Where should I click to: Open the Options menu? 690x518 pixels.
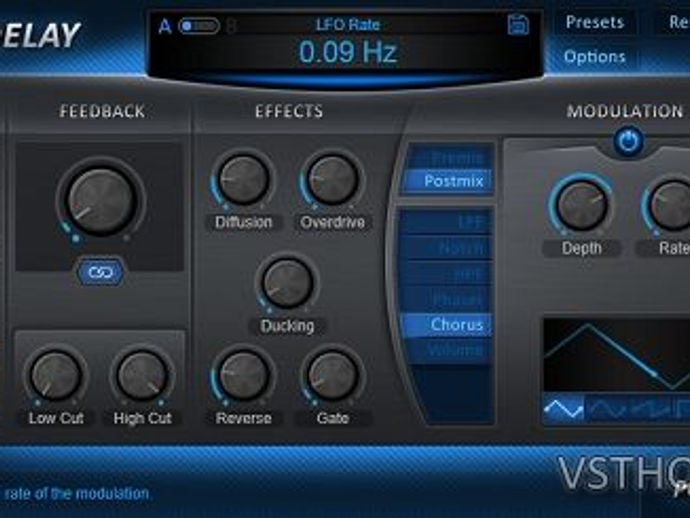[x=595, y=57]
